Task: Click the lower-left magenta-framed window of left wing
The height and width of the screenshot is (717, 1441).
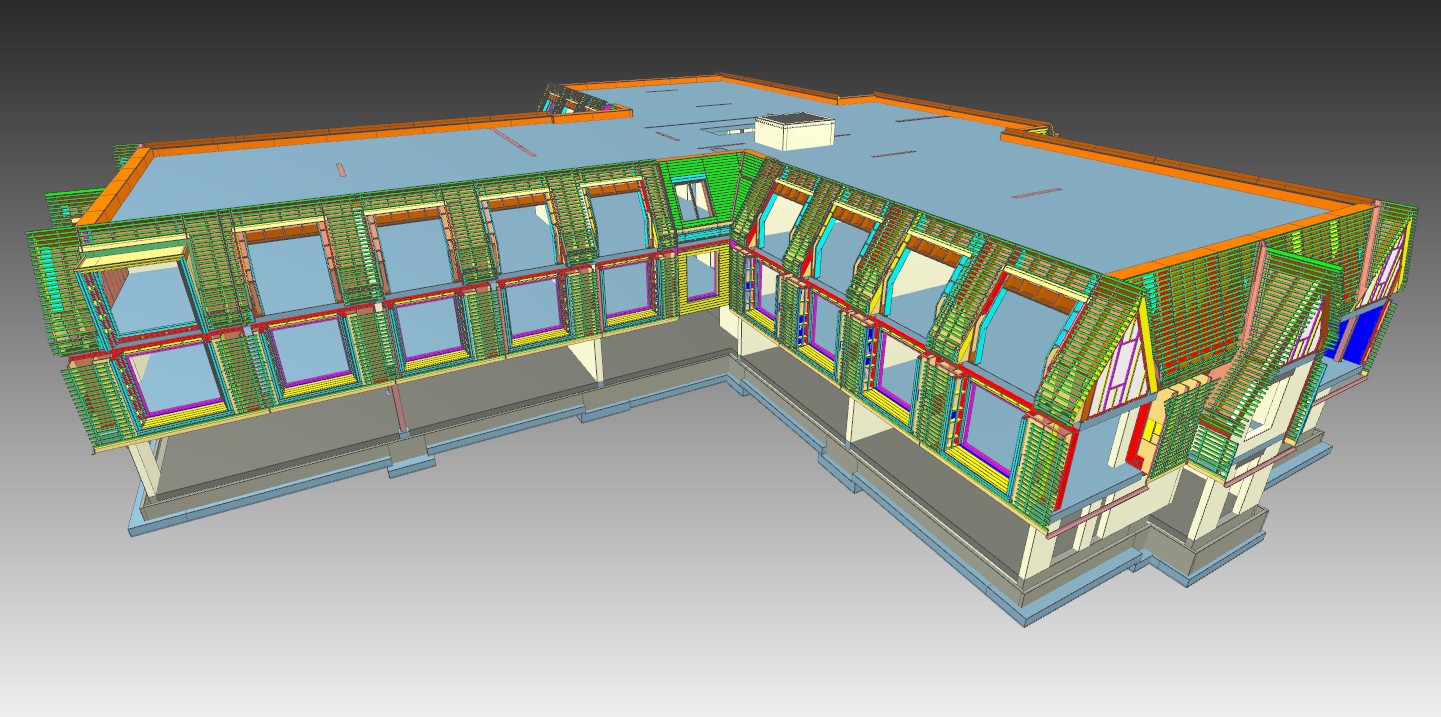Action: point(172,377)
